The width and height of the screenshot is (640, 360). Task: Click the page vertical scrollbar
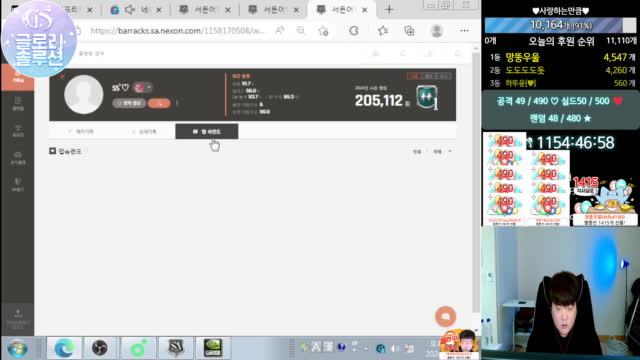(476, 184)
